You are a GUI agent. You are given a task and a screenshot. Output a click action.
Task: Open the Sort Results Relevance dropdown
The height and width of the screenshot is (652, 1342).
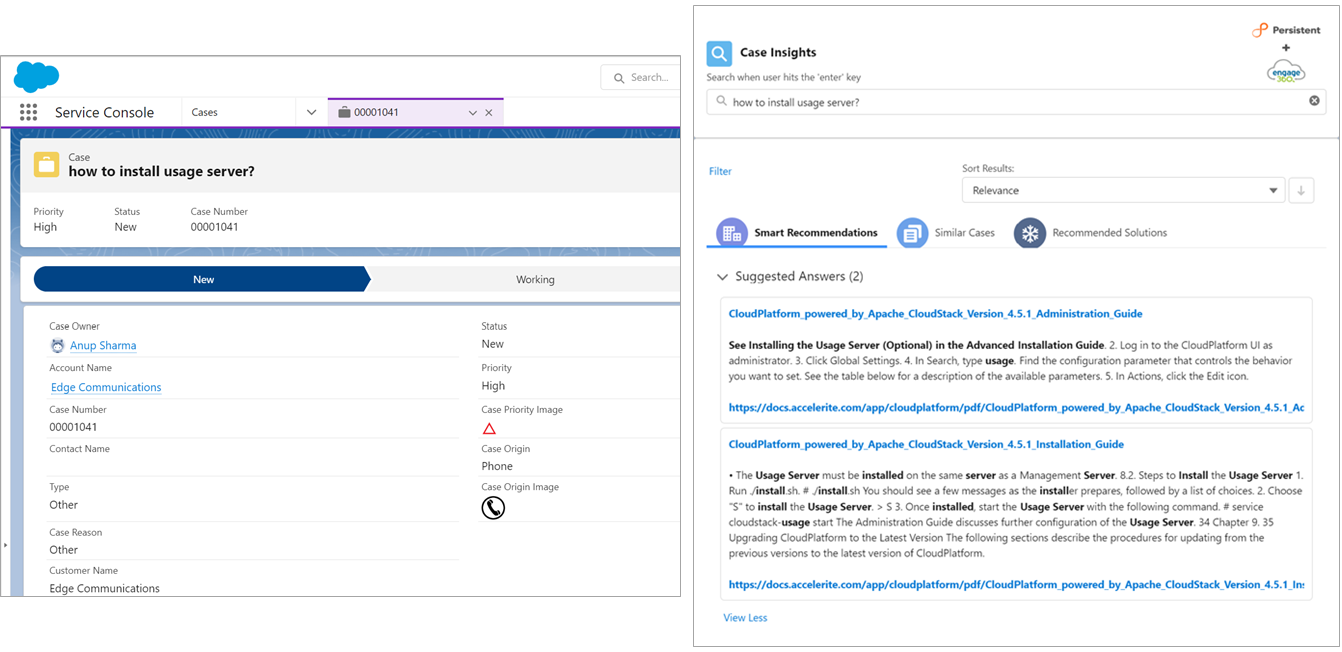(1123, 190)
